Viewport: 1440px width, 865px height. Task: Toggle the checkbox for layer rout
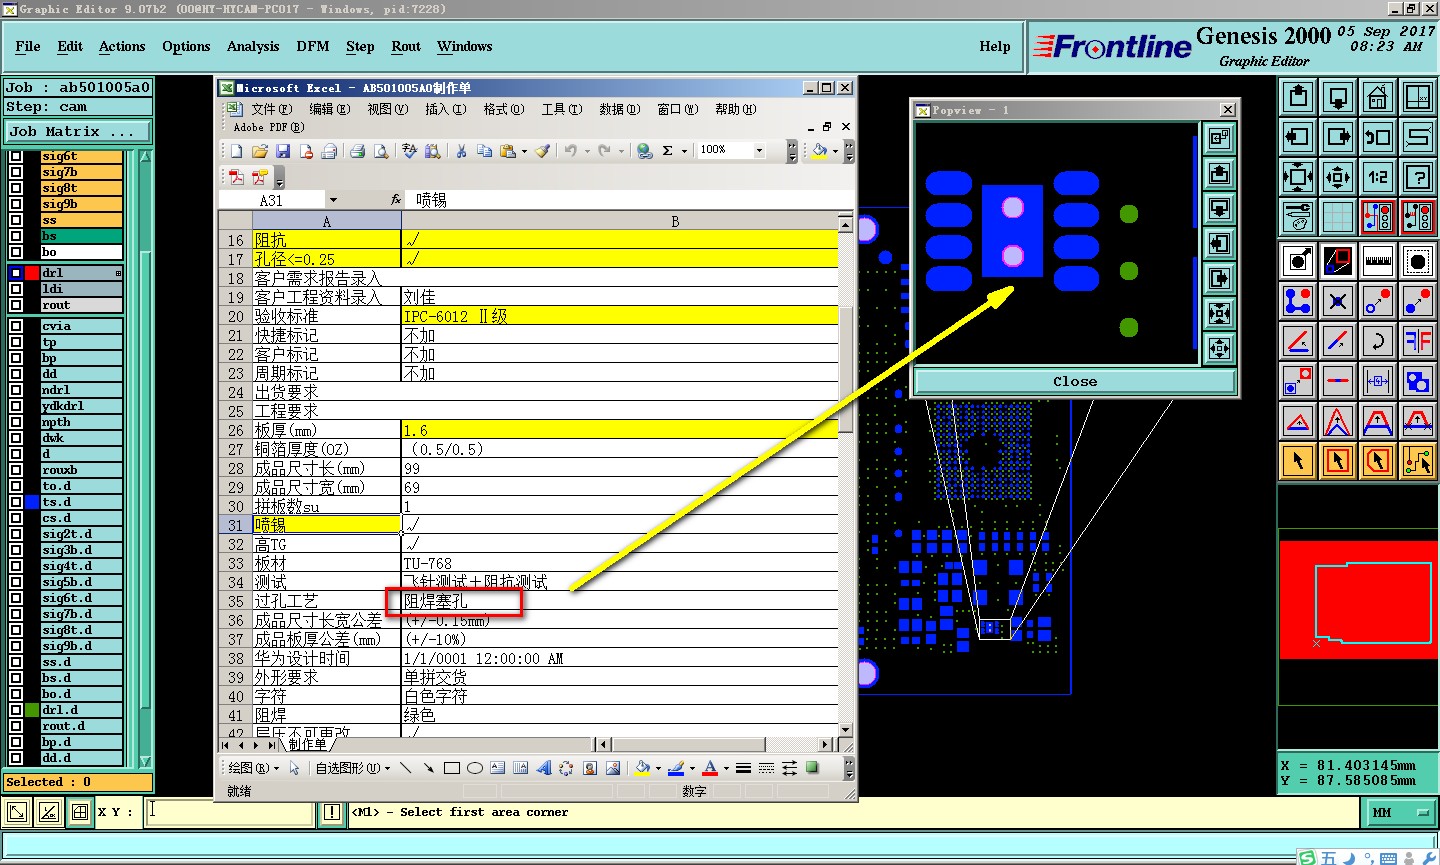coord(16,304)
